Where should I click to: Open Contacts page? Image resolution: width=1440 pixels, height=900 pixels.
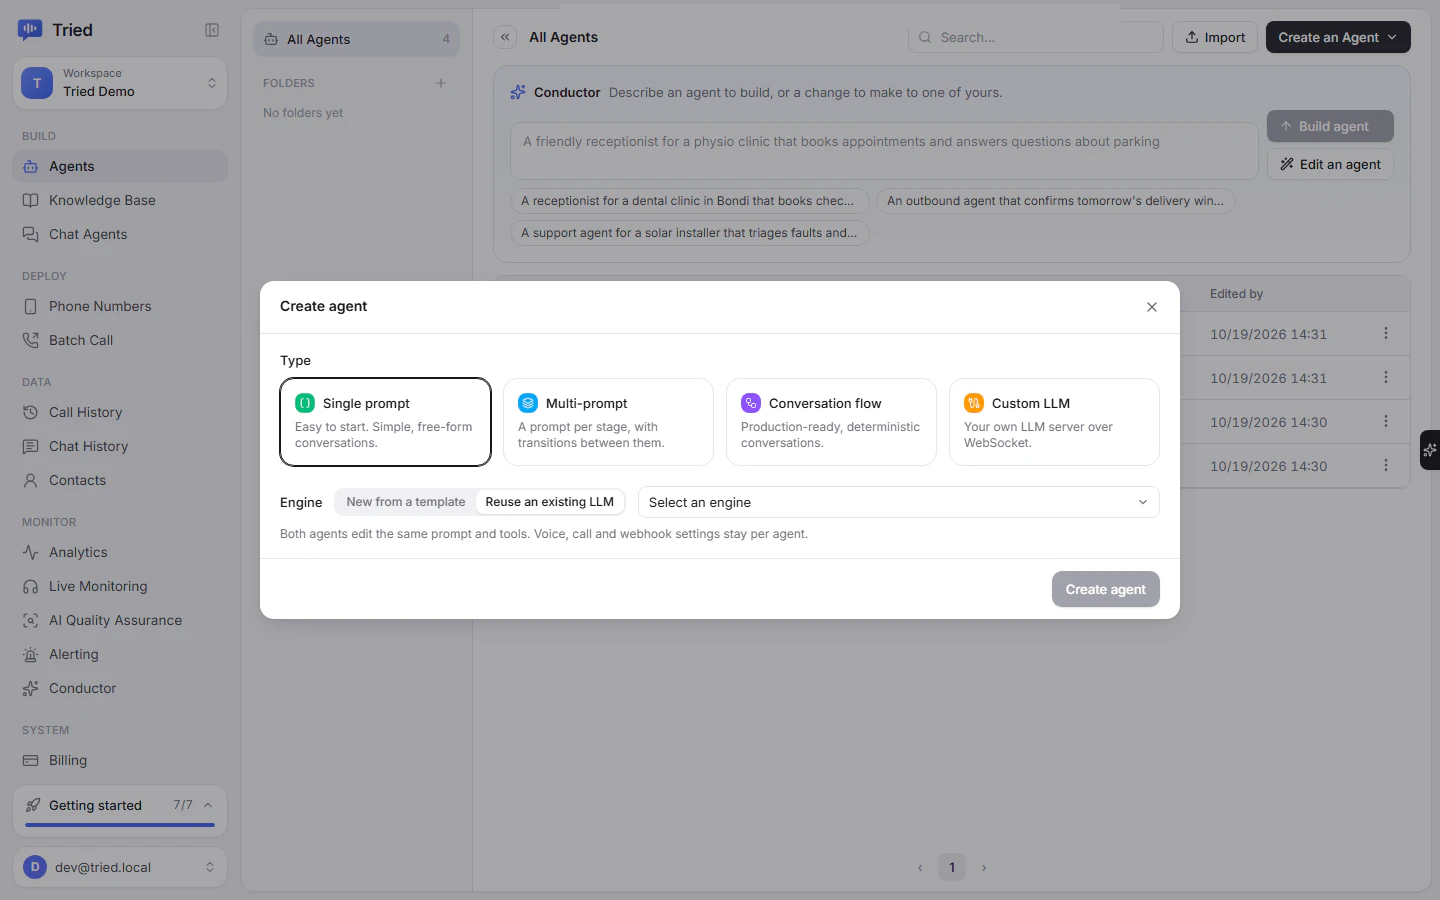click(120, 480)
